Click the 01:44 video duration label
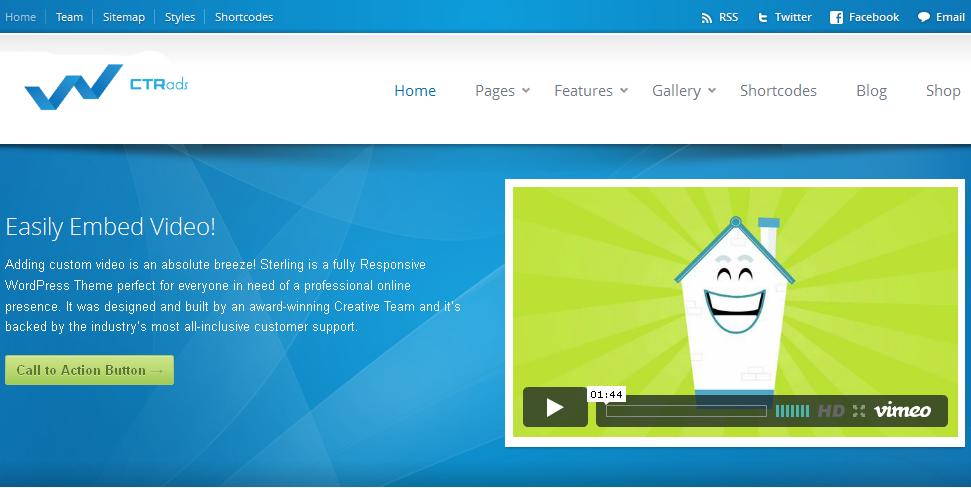The image size is (971, 488). coord(606,394)
